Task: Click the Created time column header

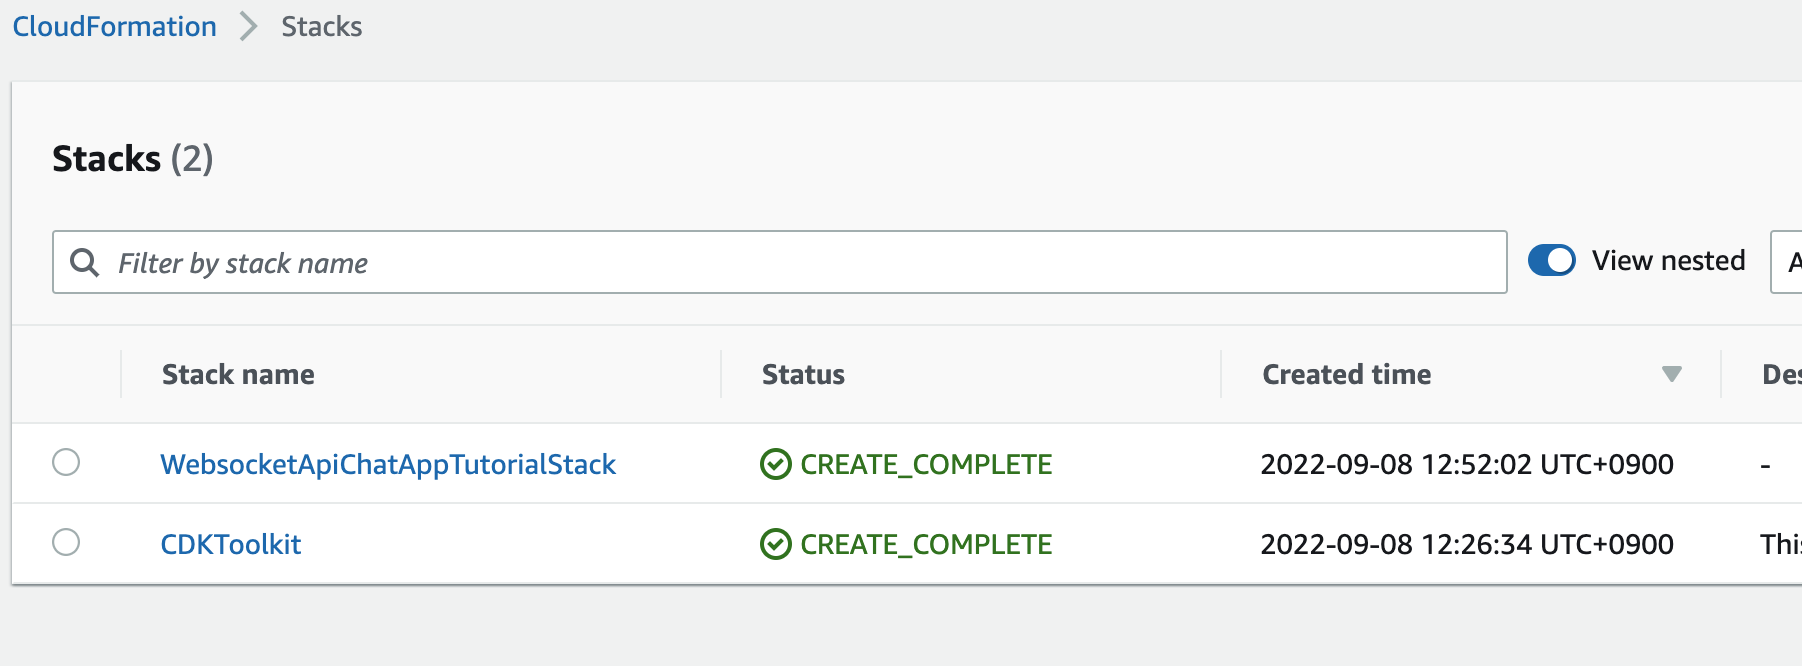Action: point(1346,374)
